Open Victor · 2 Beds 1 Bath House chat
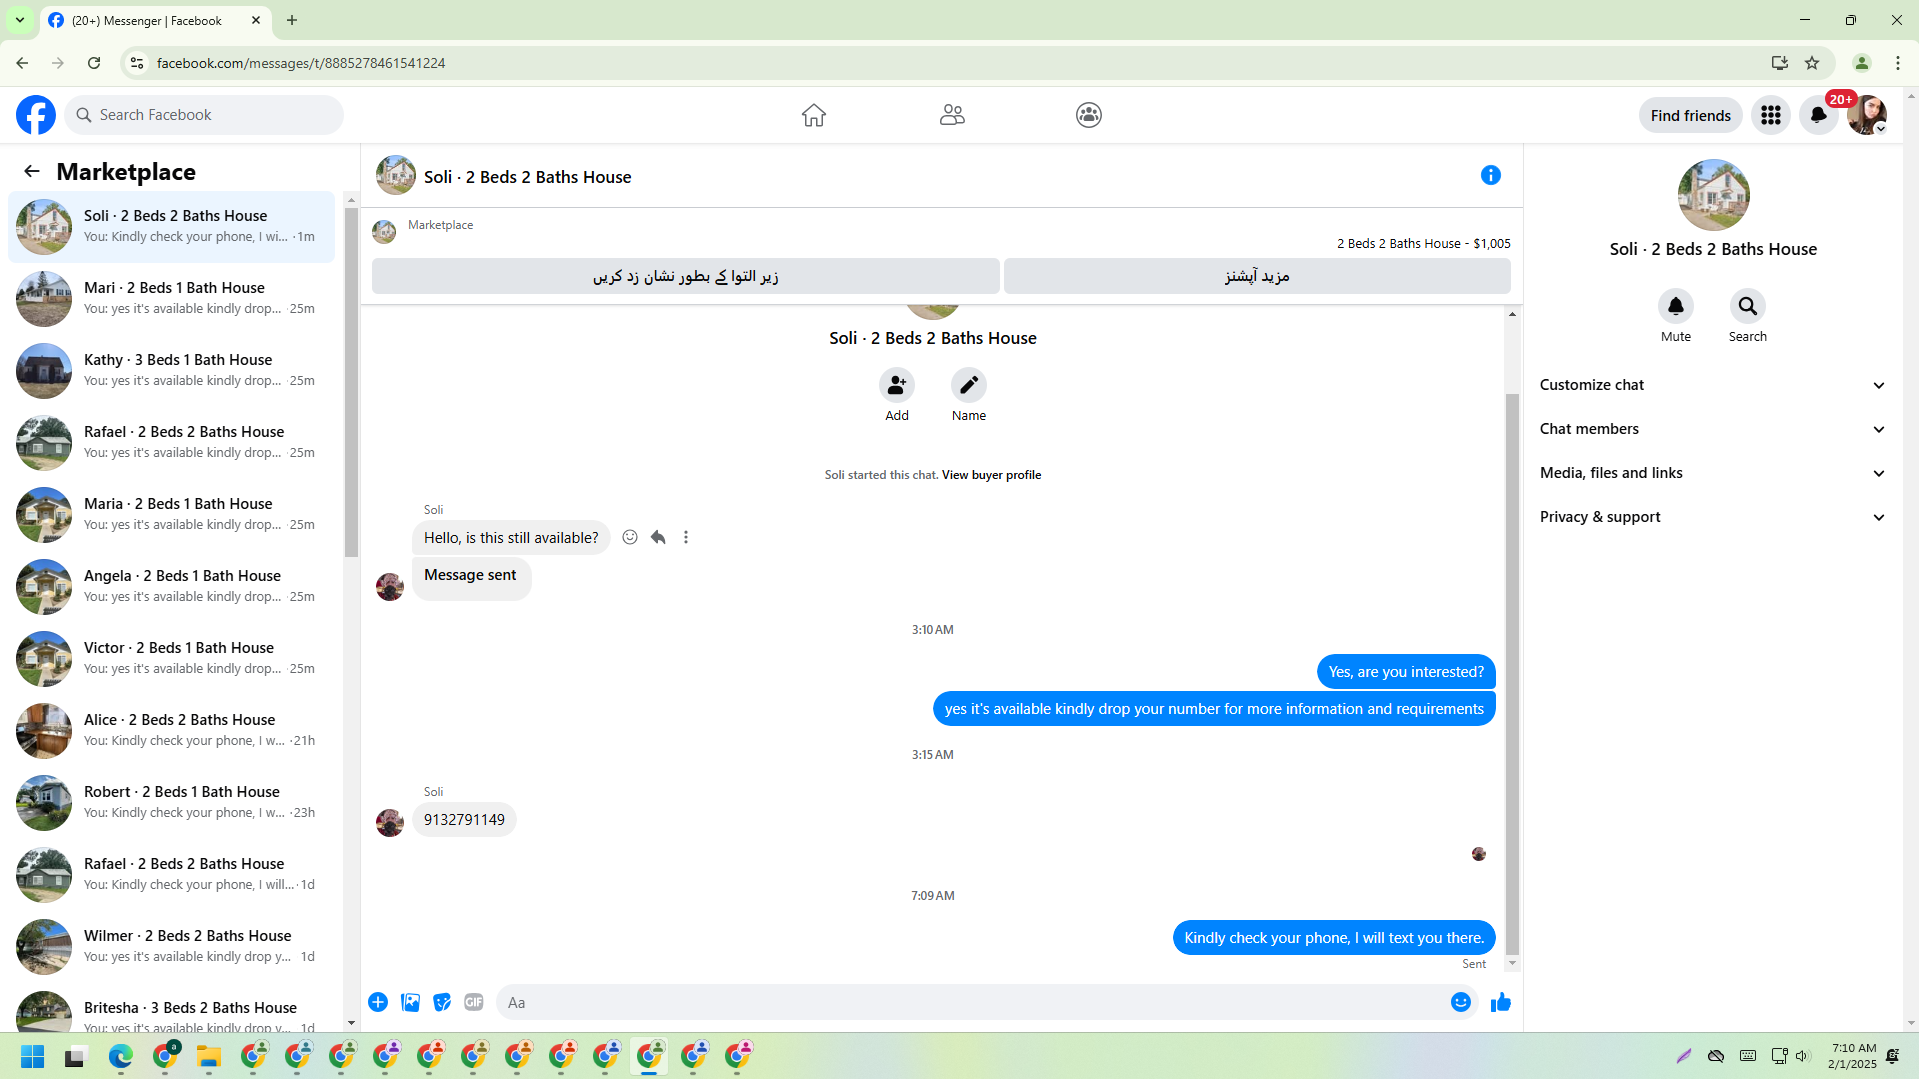This screenshot has height=1079, width=1919. click(172, 659)
